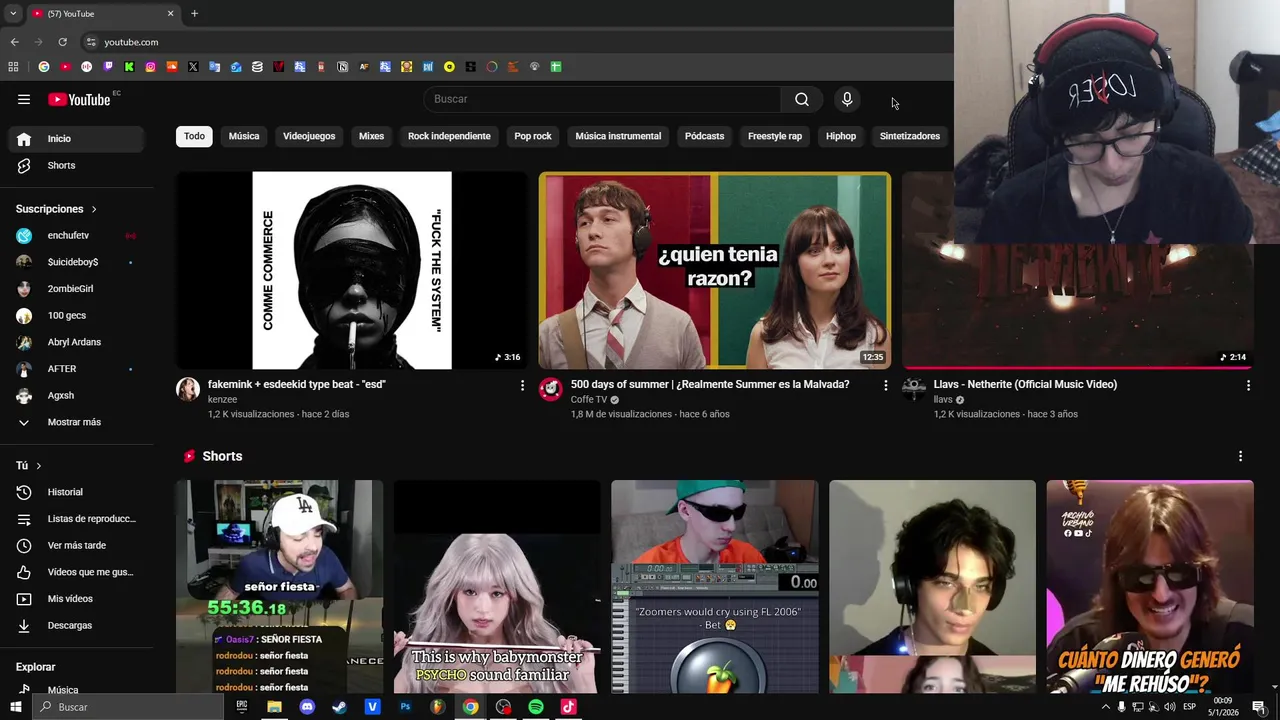This screenshot has height=720, width=1280.
Task: Click the browser reload button
Action: coord(62,42)
